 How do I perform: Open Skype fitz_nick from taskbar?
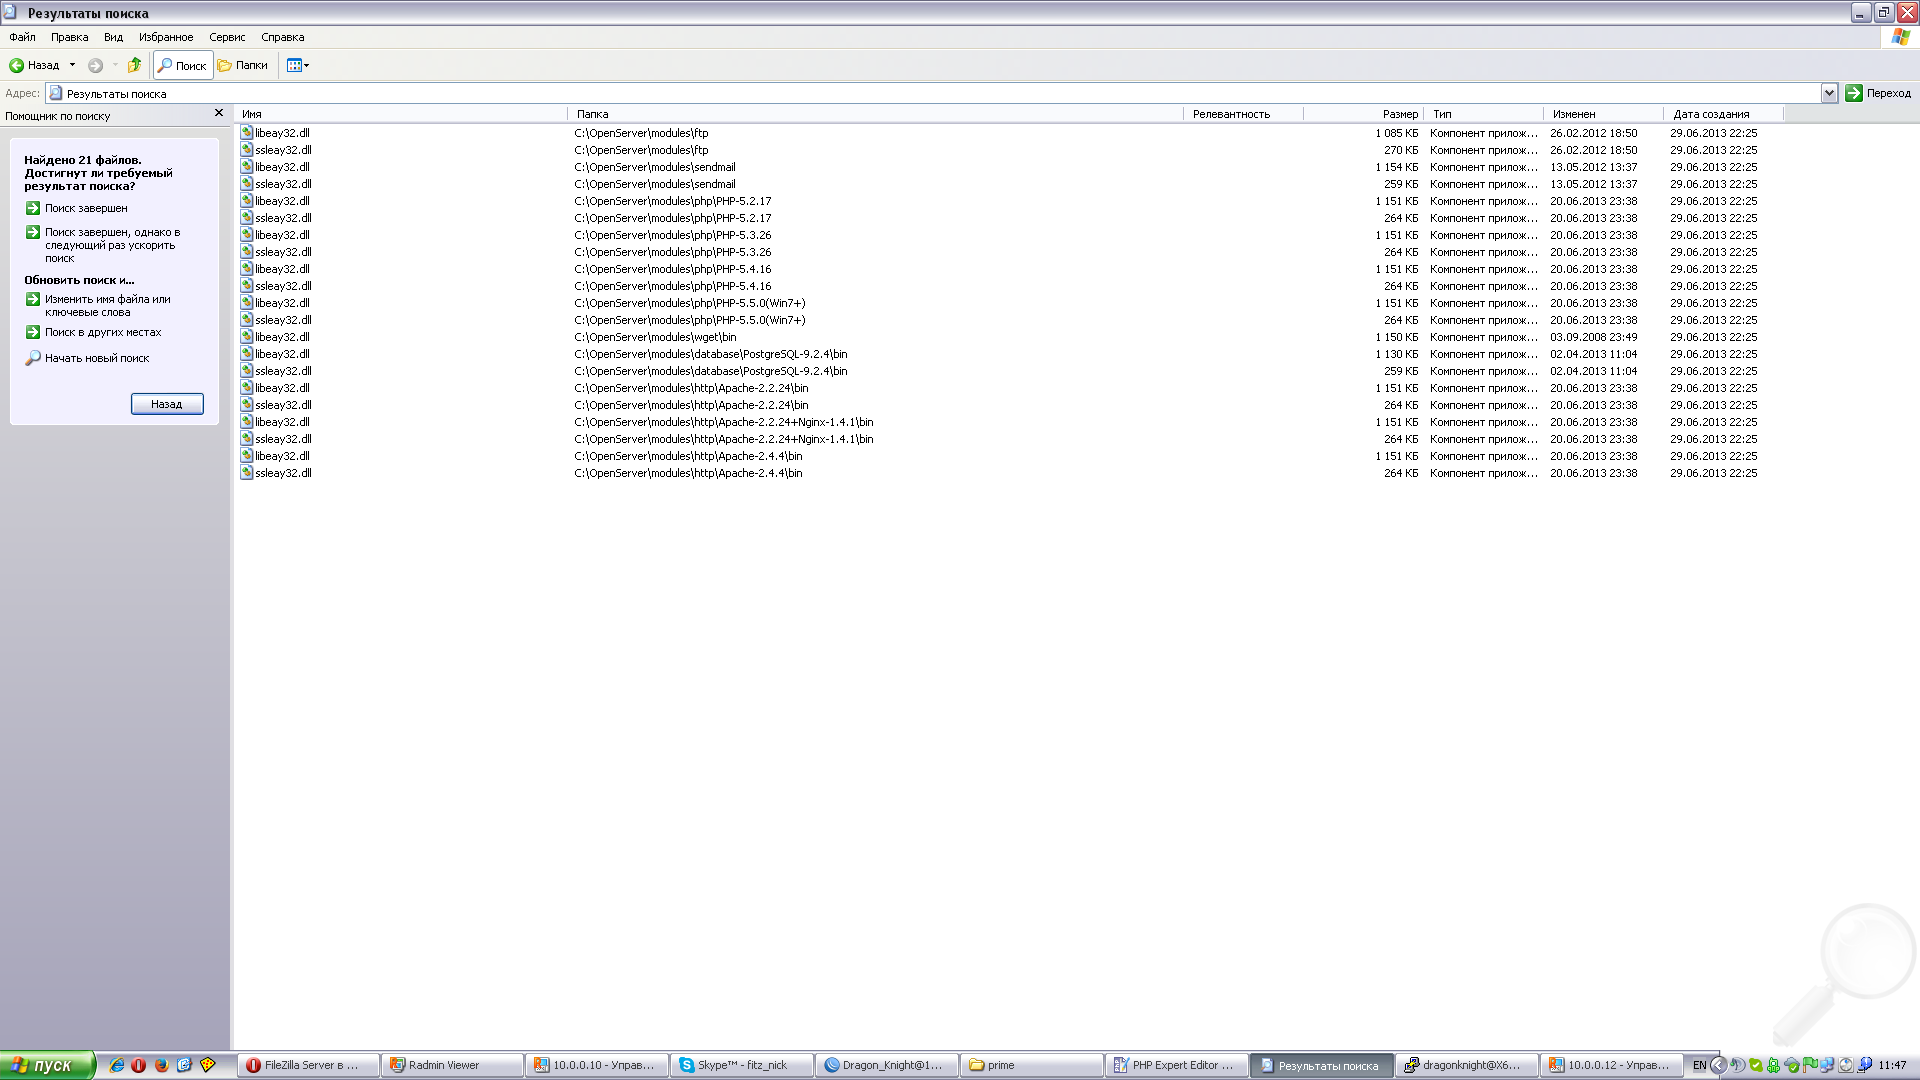pos(741,1065)
